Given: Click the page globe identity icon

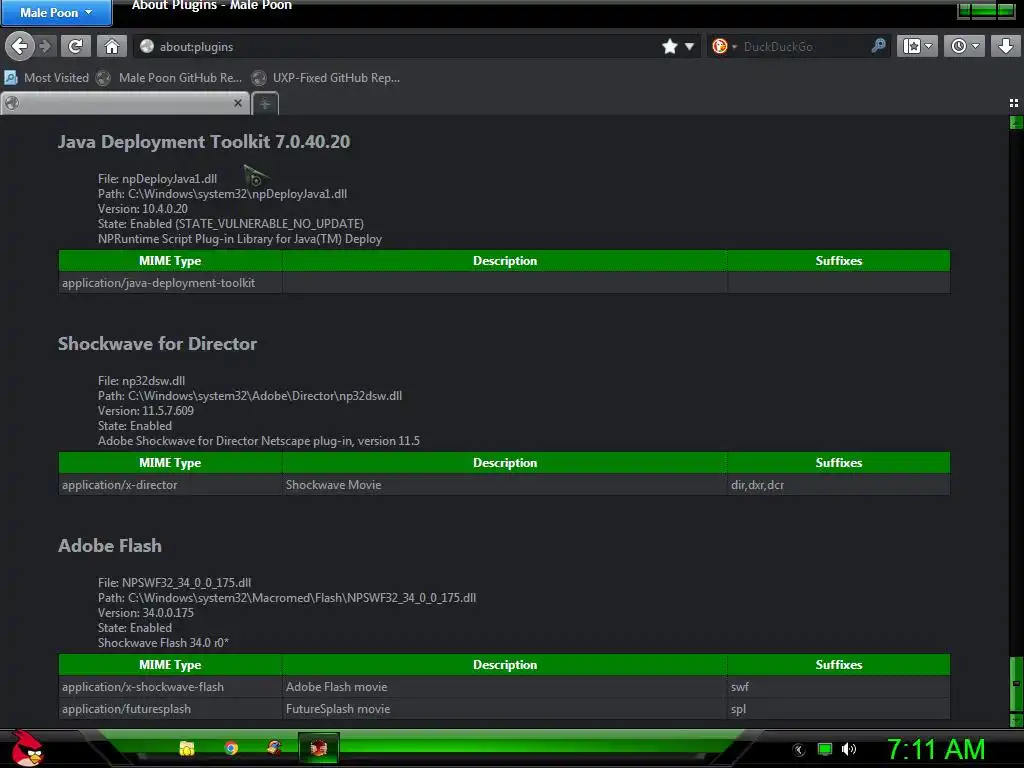Looking at the screenshot, I should click(147, 46).
